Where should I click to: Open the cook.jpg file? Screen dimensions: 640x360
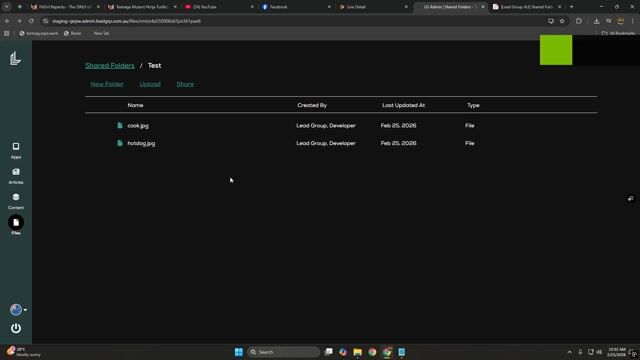(138, 126)
